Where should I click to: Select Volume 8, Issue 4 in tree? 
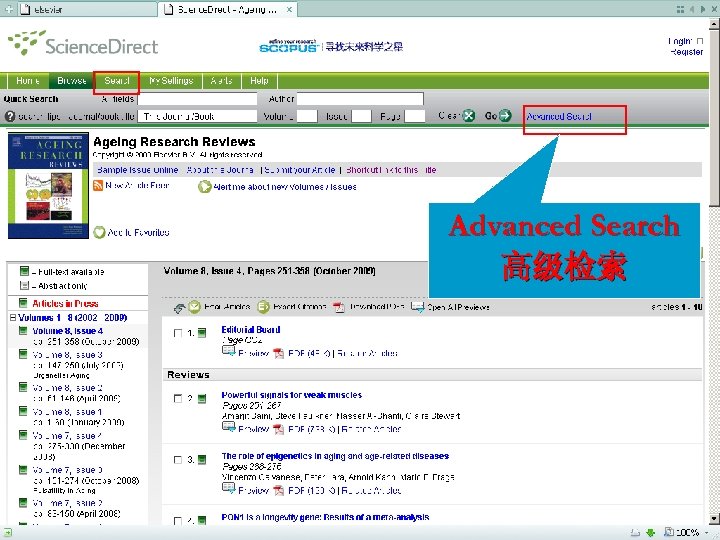68,331
